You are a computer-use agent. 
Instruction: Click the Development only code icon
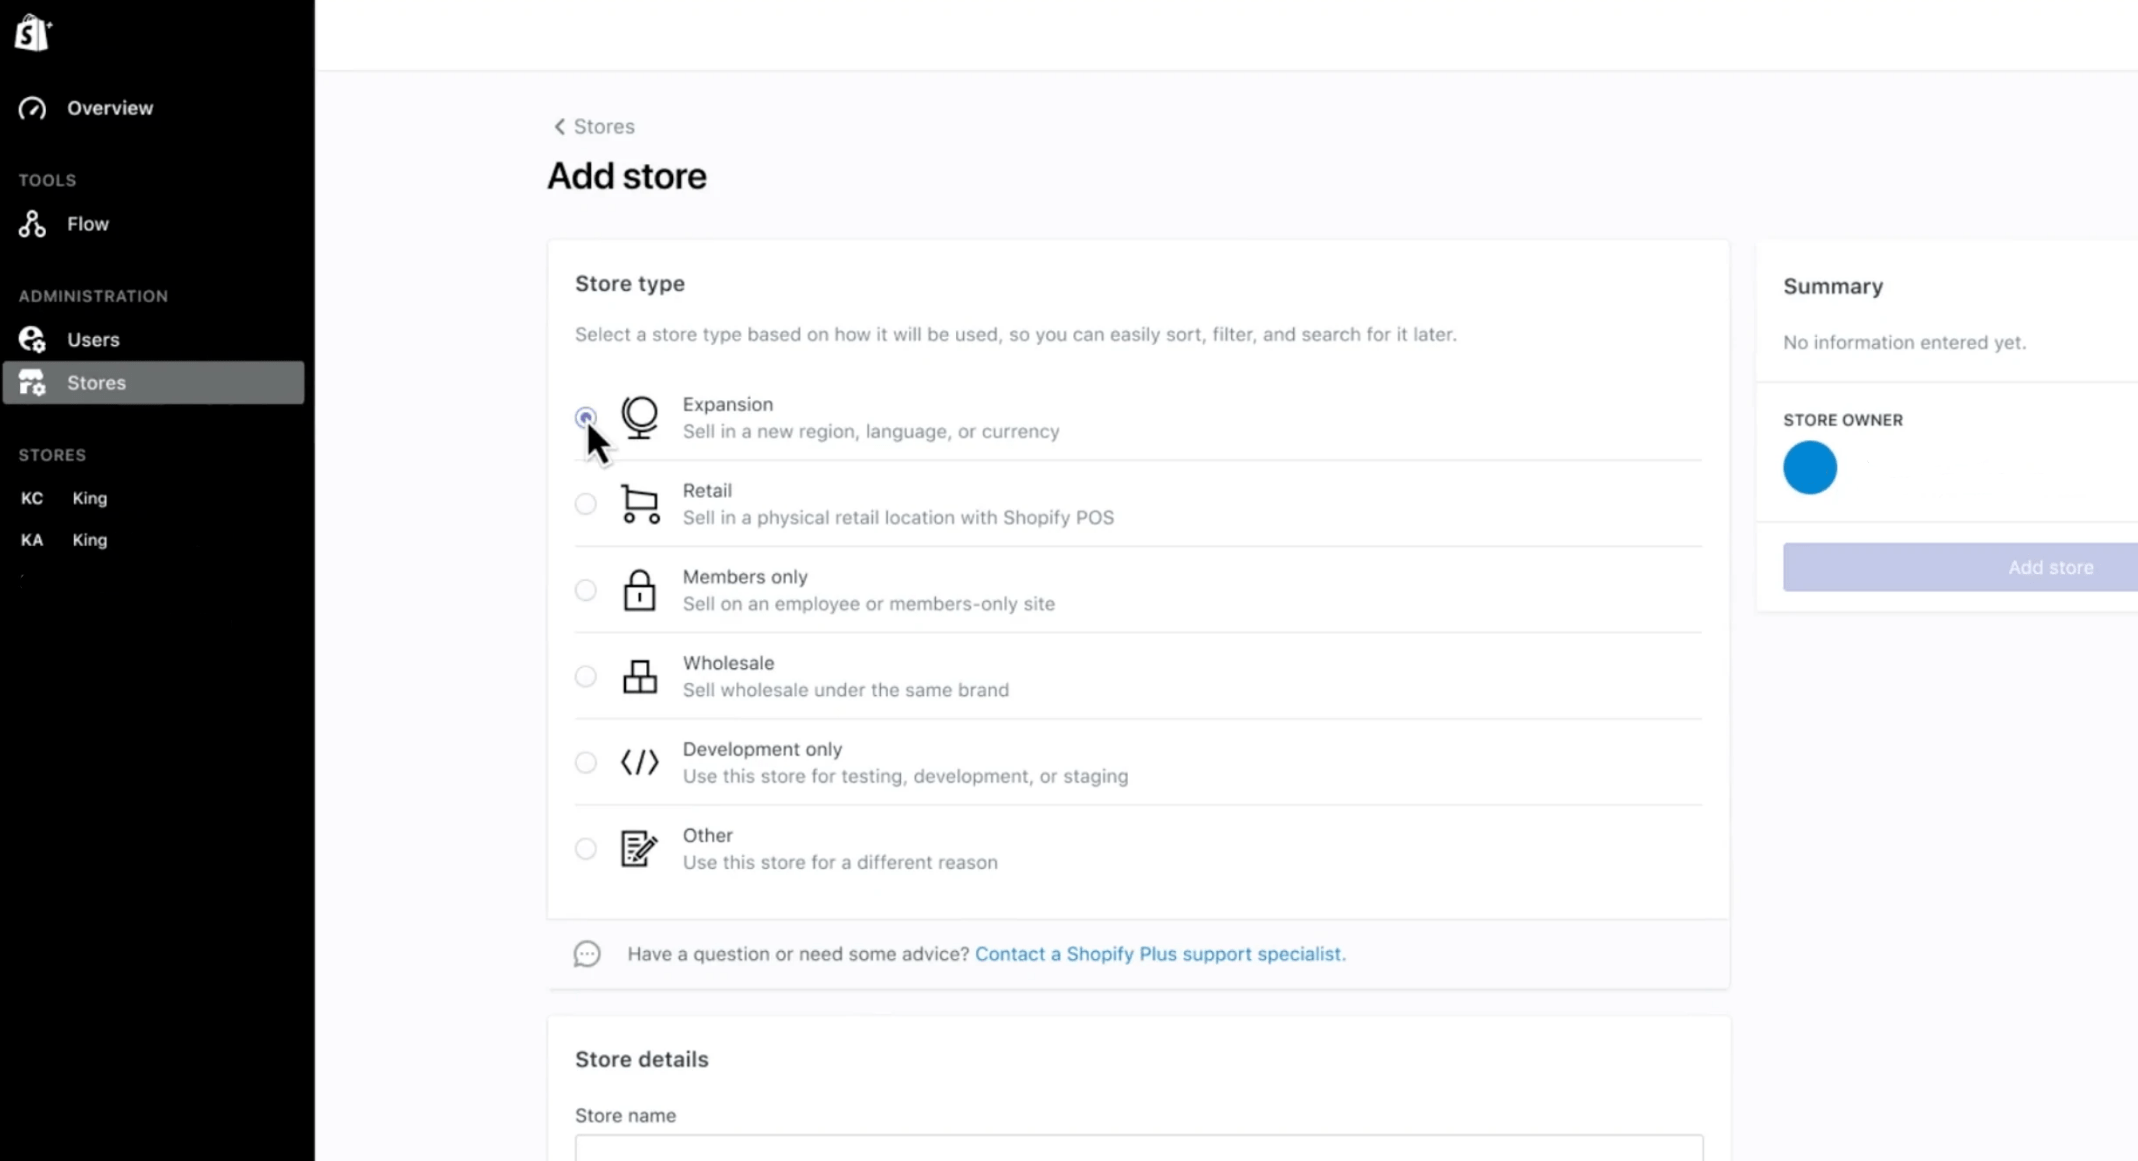(x=639, y=762)
